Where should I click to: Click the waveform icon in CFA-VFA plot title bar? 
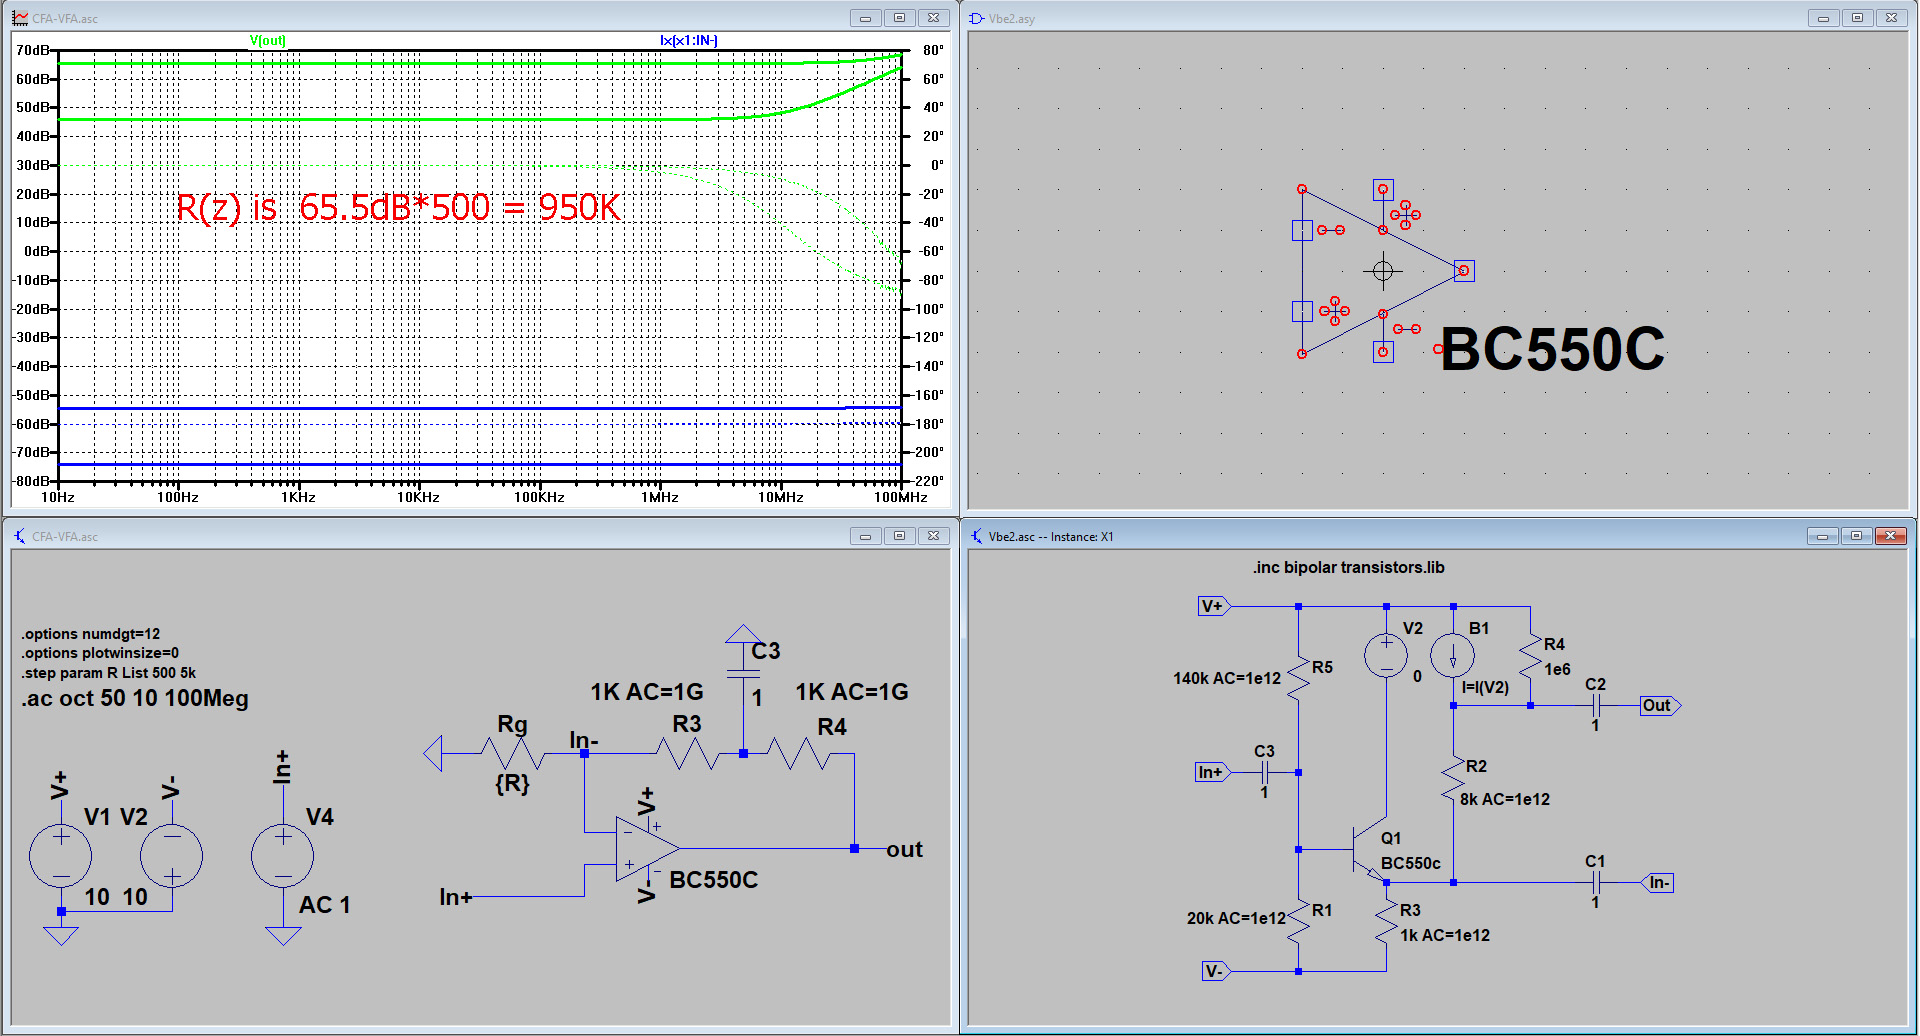pos(20,18)
